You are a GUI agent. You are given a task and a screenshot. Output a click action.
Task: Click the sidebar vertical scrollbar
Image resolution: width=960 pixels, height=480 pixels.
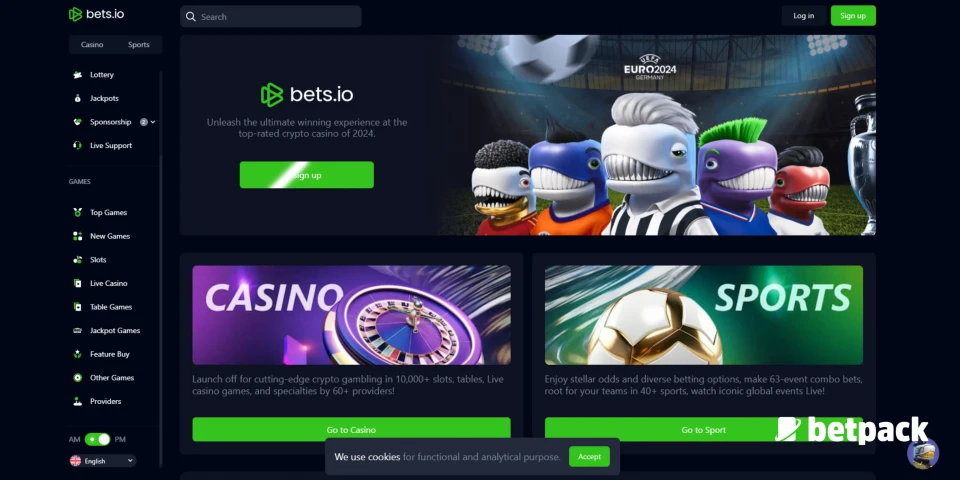[162, 269]
